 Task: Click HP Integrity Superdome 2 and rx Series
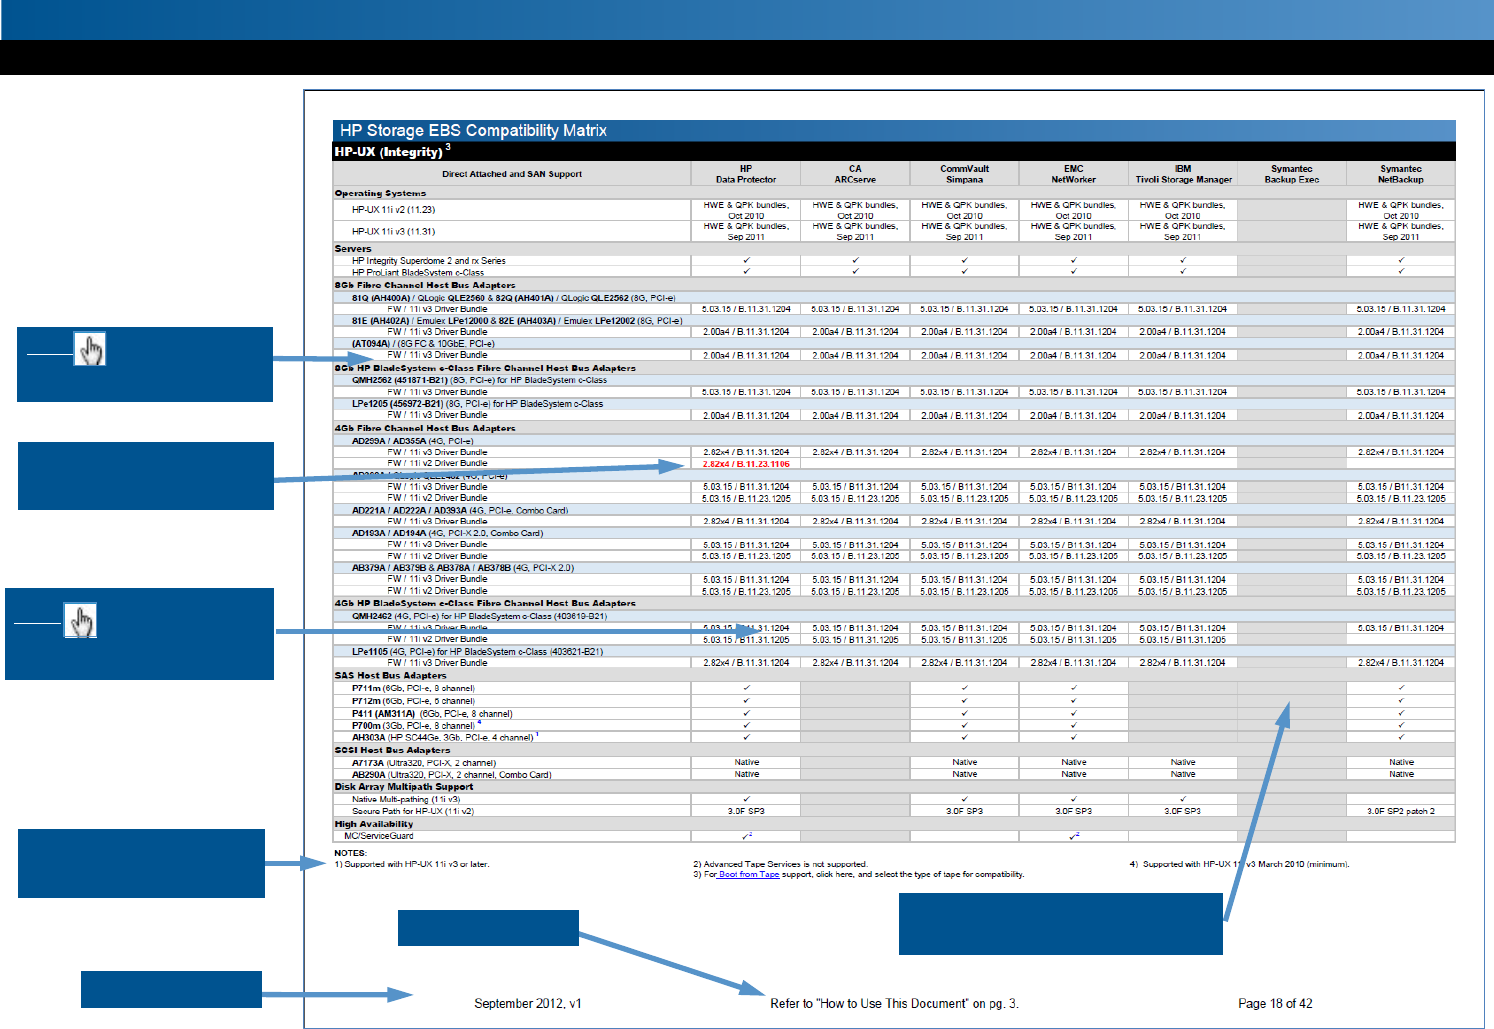coord(429,261)
